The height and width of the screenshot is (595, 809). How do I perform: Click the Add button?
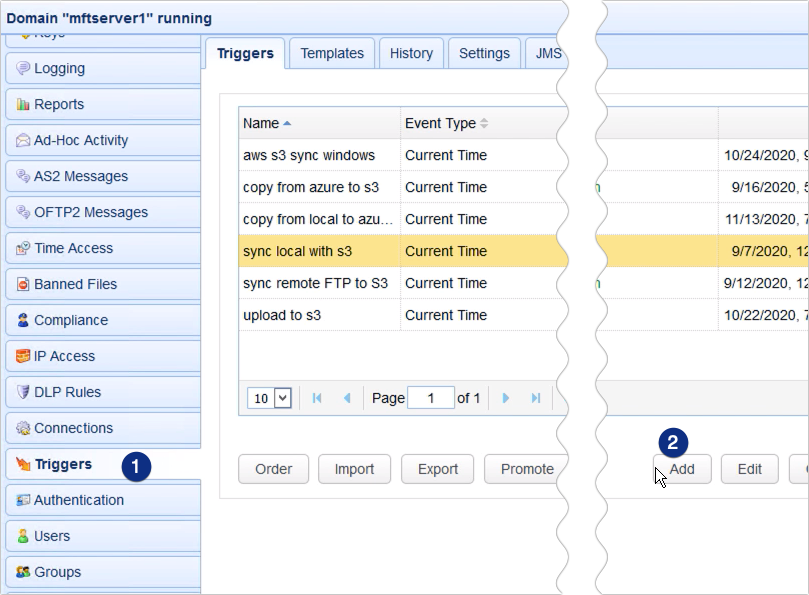pos(682,469)
